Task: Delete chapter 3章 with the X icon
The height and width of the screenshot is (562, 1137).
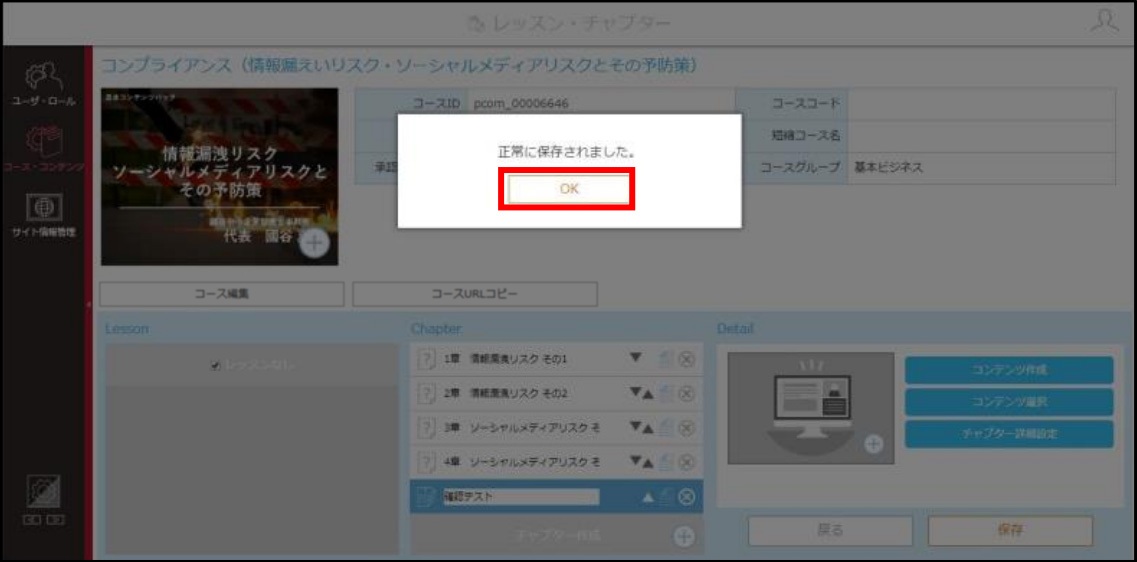Action: (x=687, y=428)
